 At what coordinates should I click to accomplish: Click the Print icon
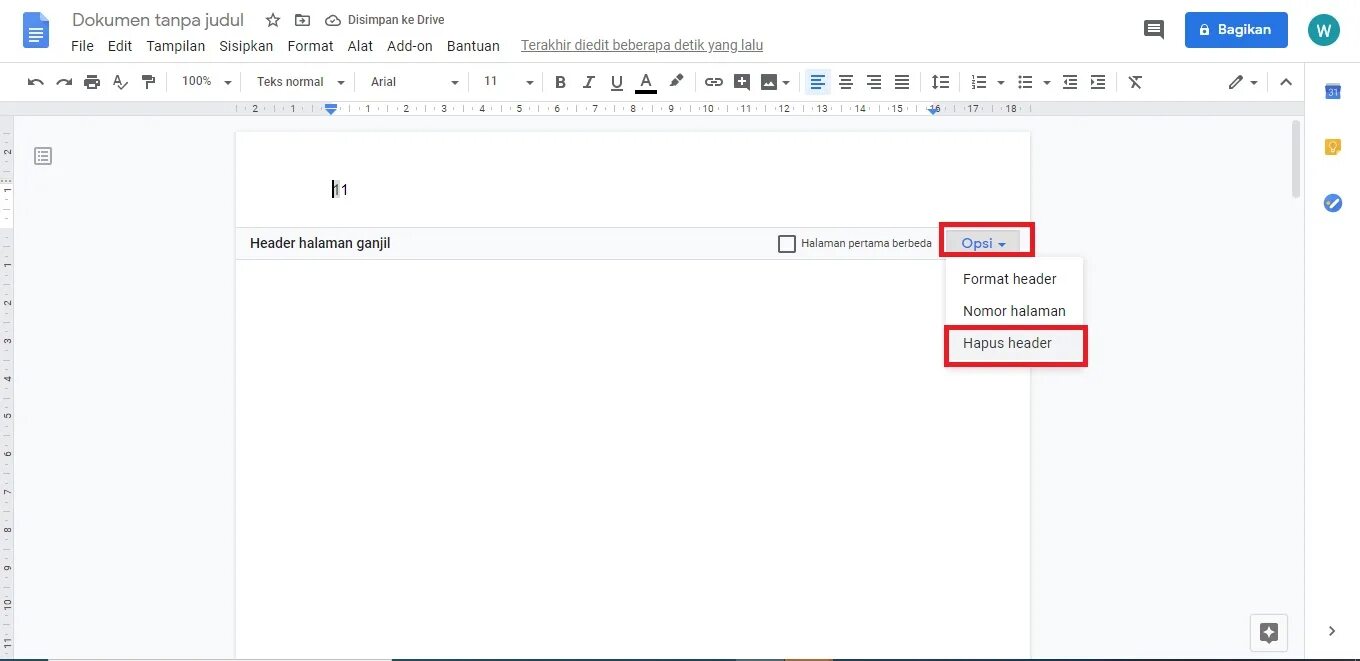pyautogui.click(x=92, y=82)
